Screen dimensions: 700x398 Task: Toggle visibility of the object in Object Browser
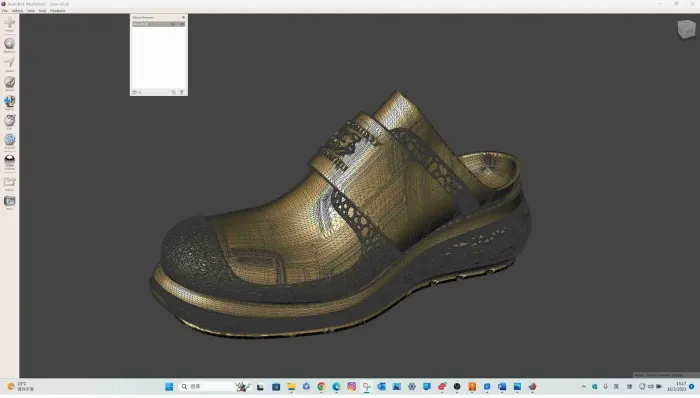[182, 24]
